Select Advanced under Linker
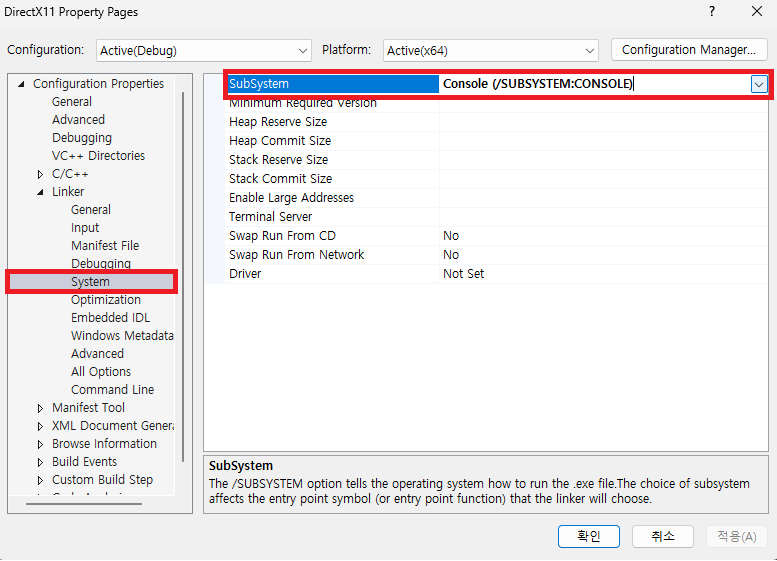This screenshot has width=777, height=561. (x=97, y=354)
